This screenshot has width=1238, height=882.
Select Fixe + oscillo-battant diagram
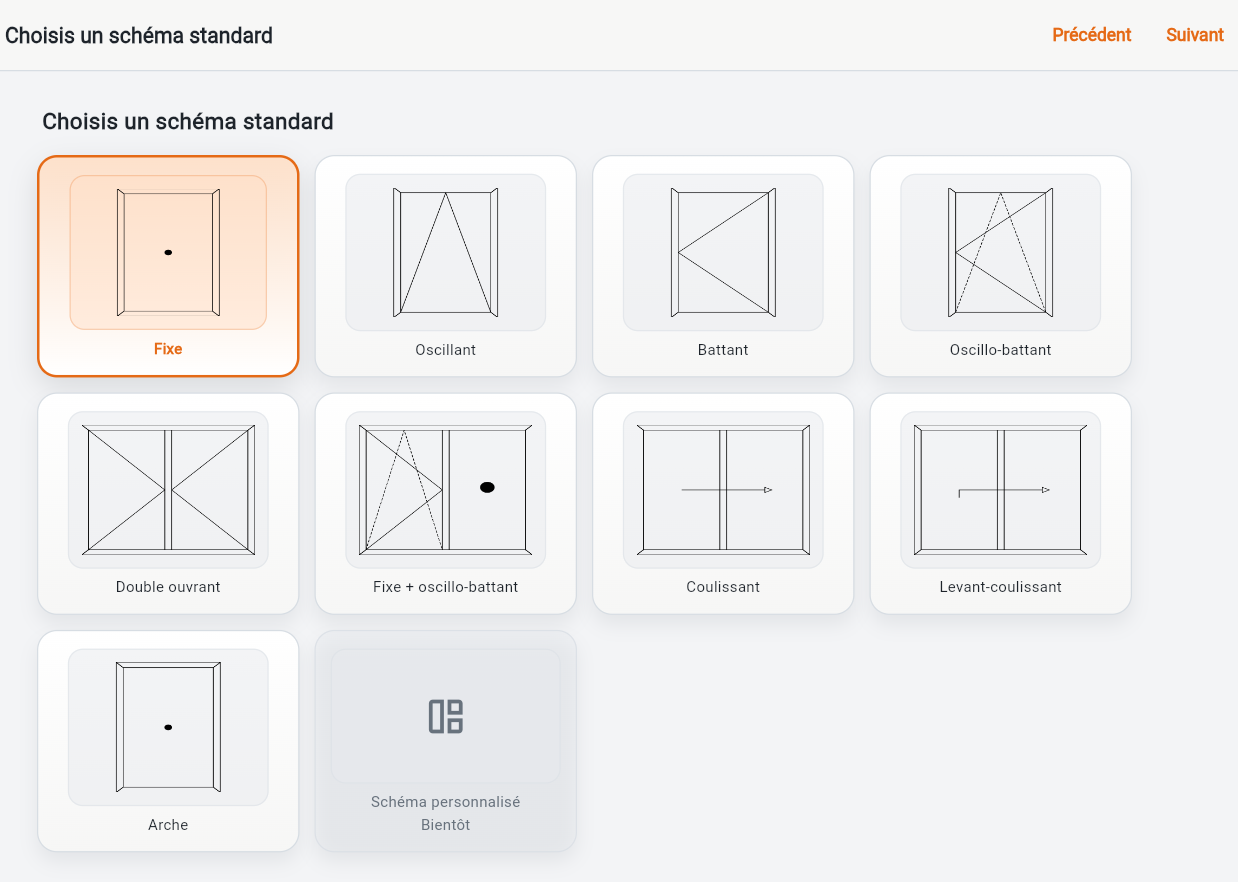coord(446,489)
